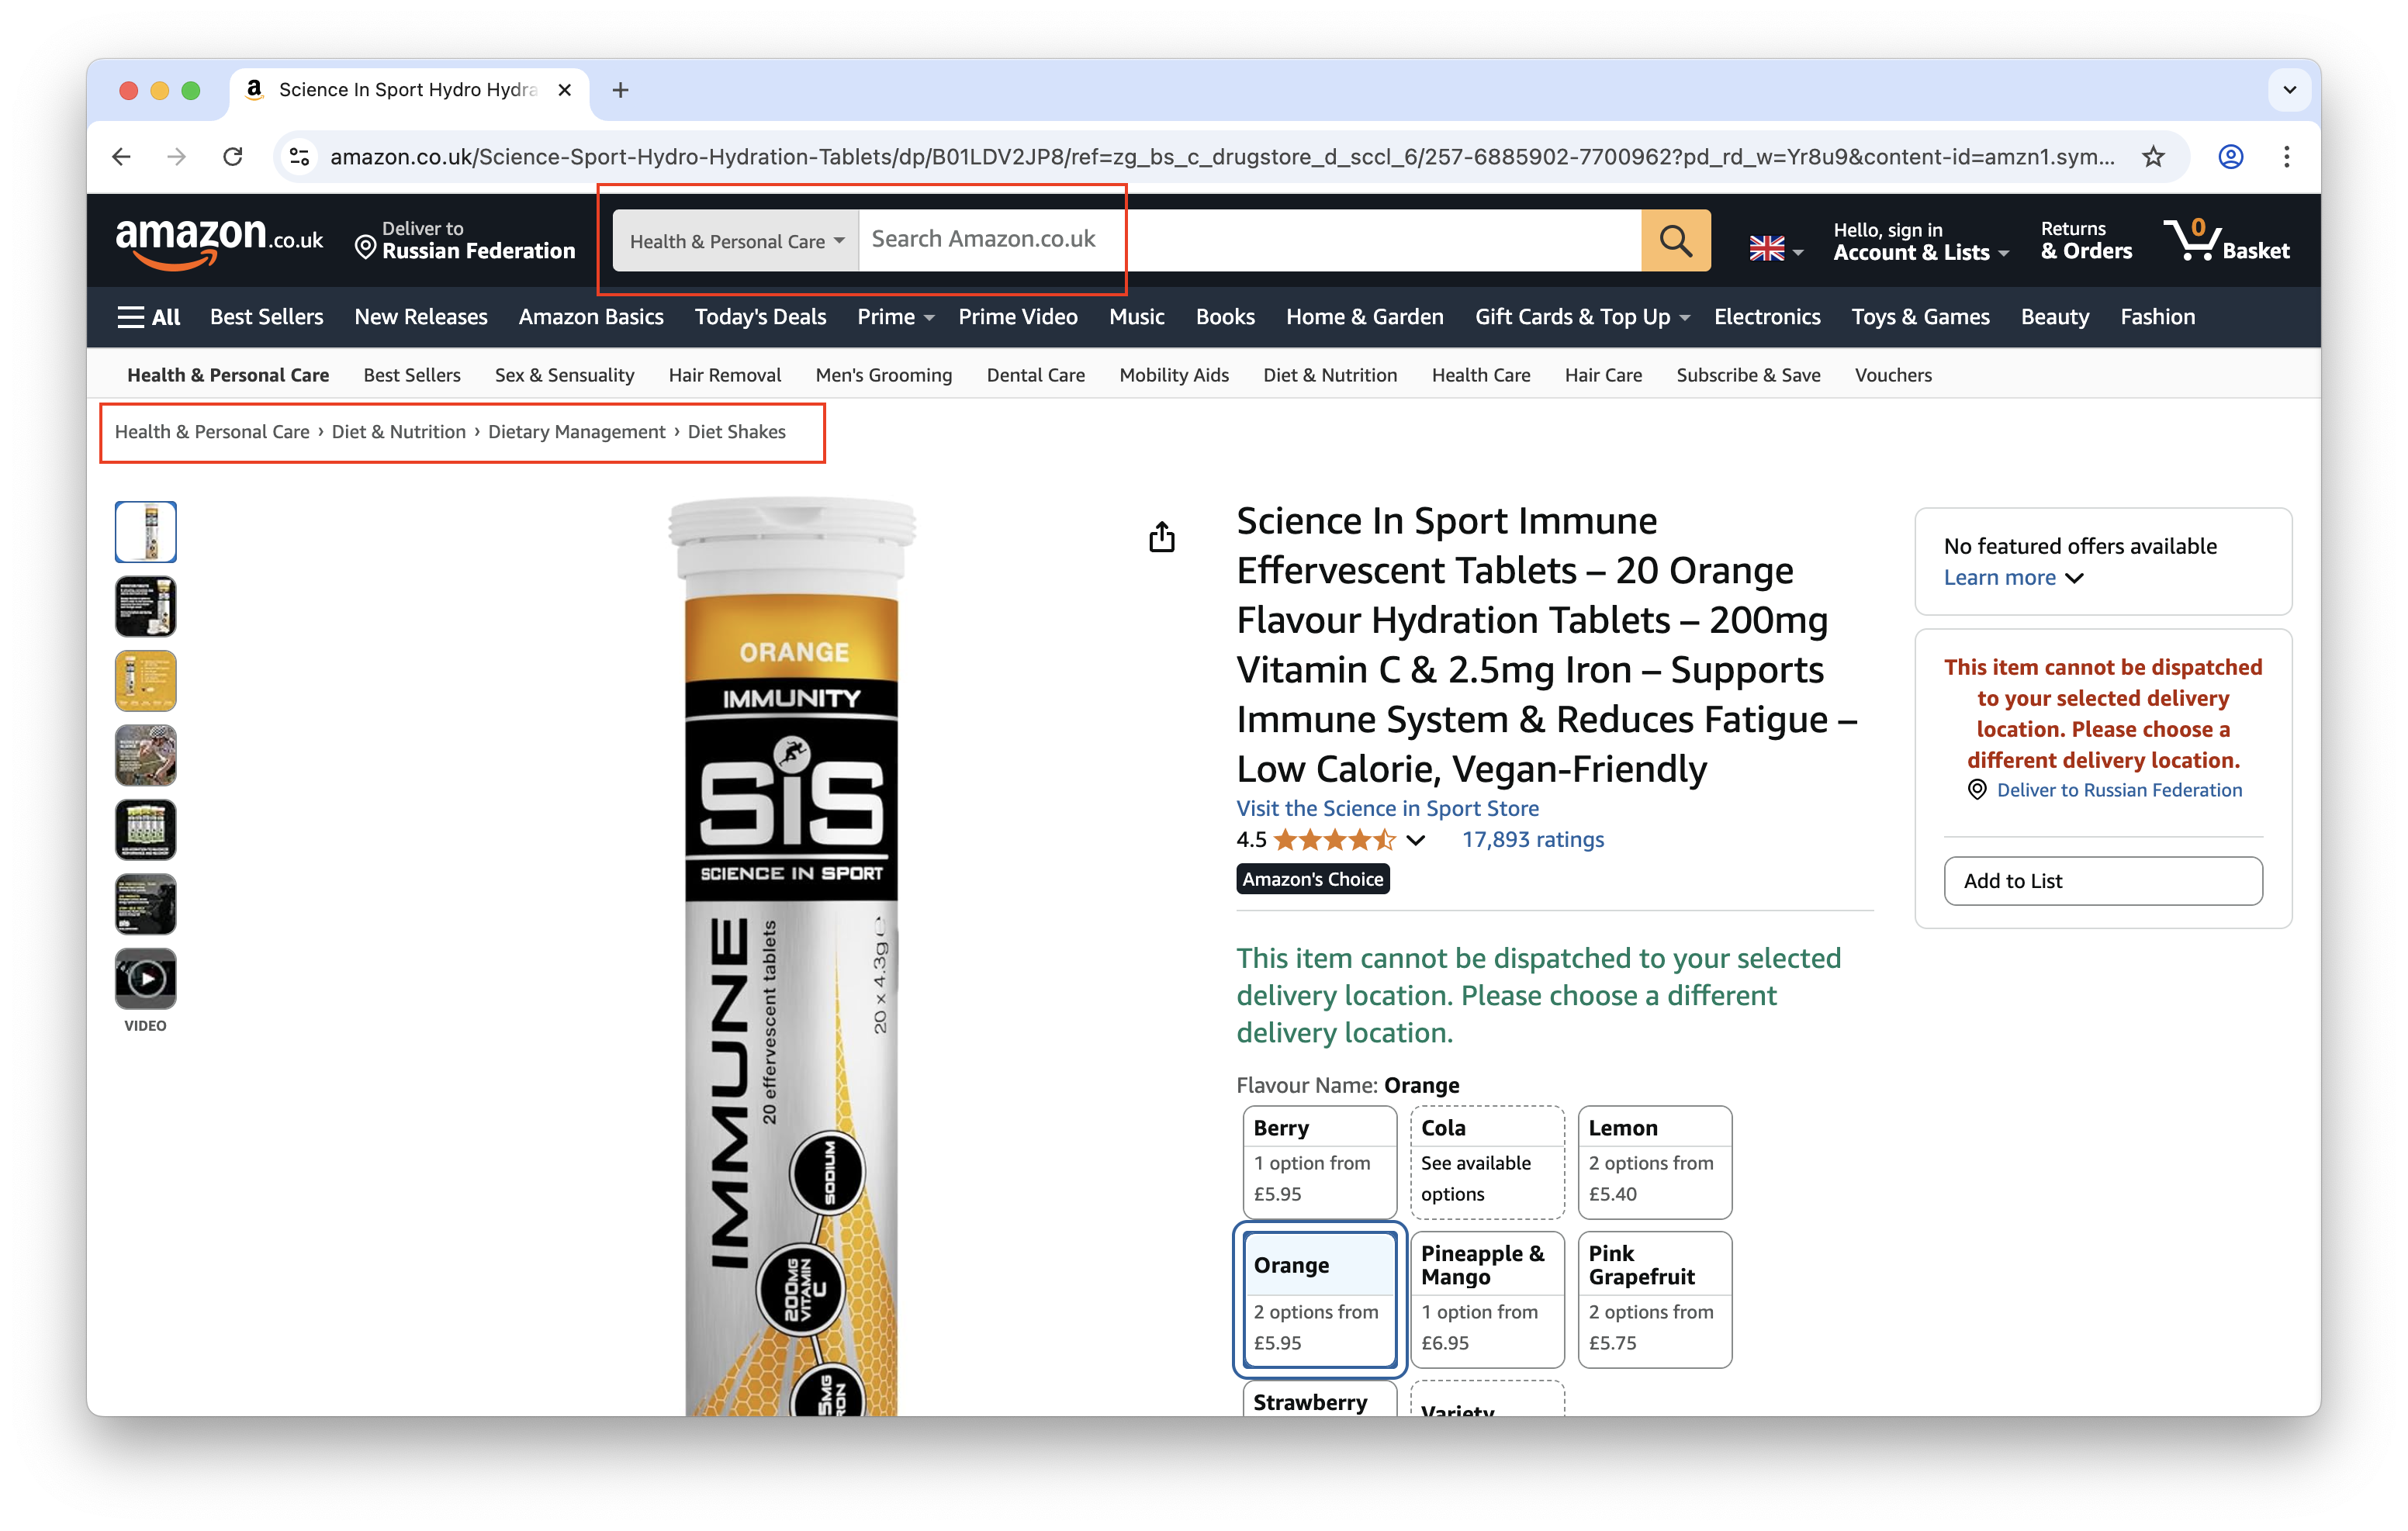Select the Pineapple & Mango flavour
The image size is (2408, 1531).
(x=1487, y=1299)
